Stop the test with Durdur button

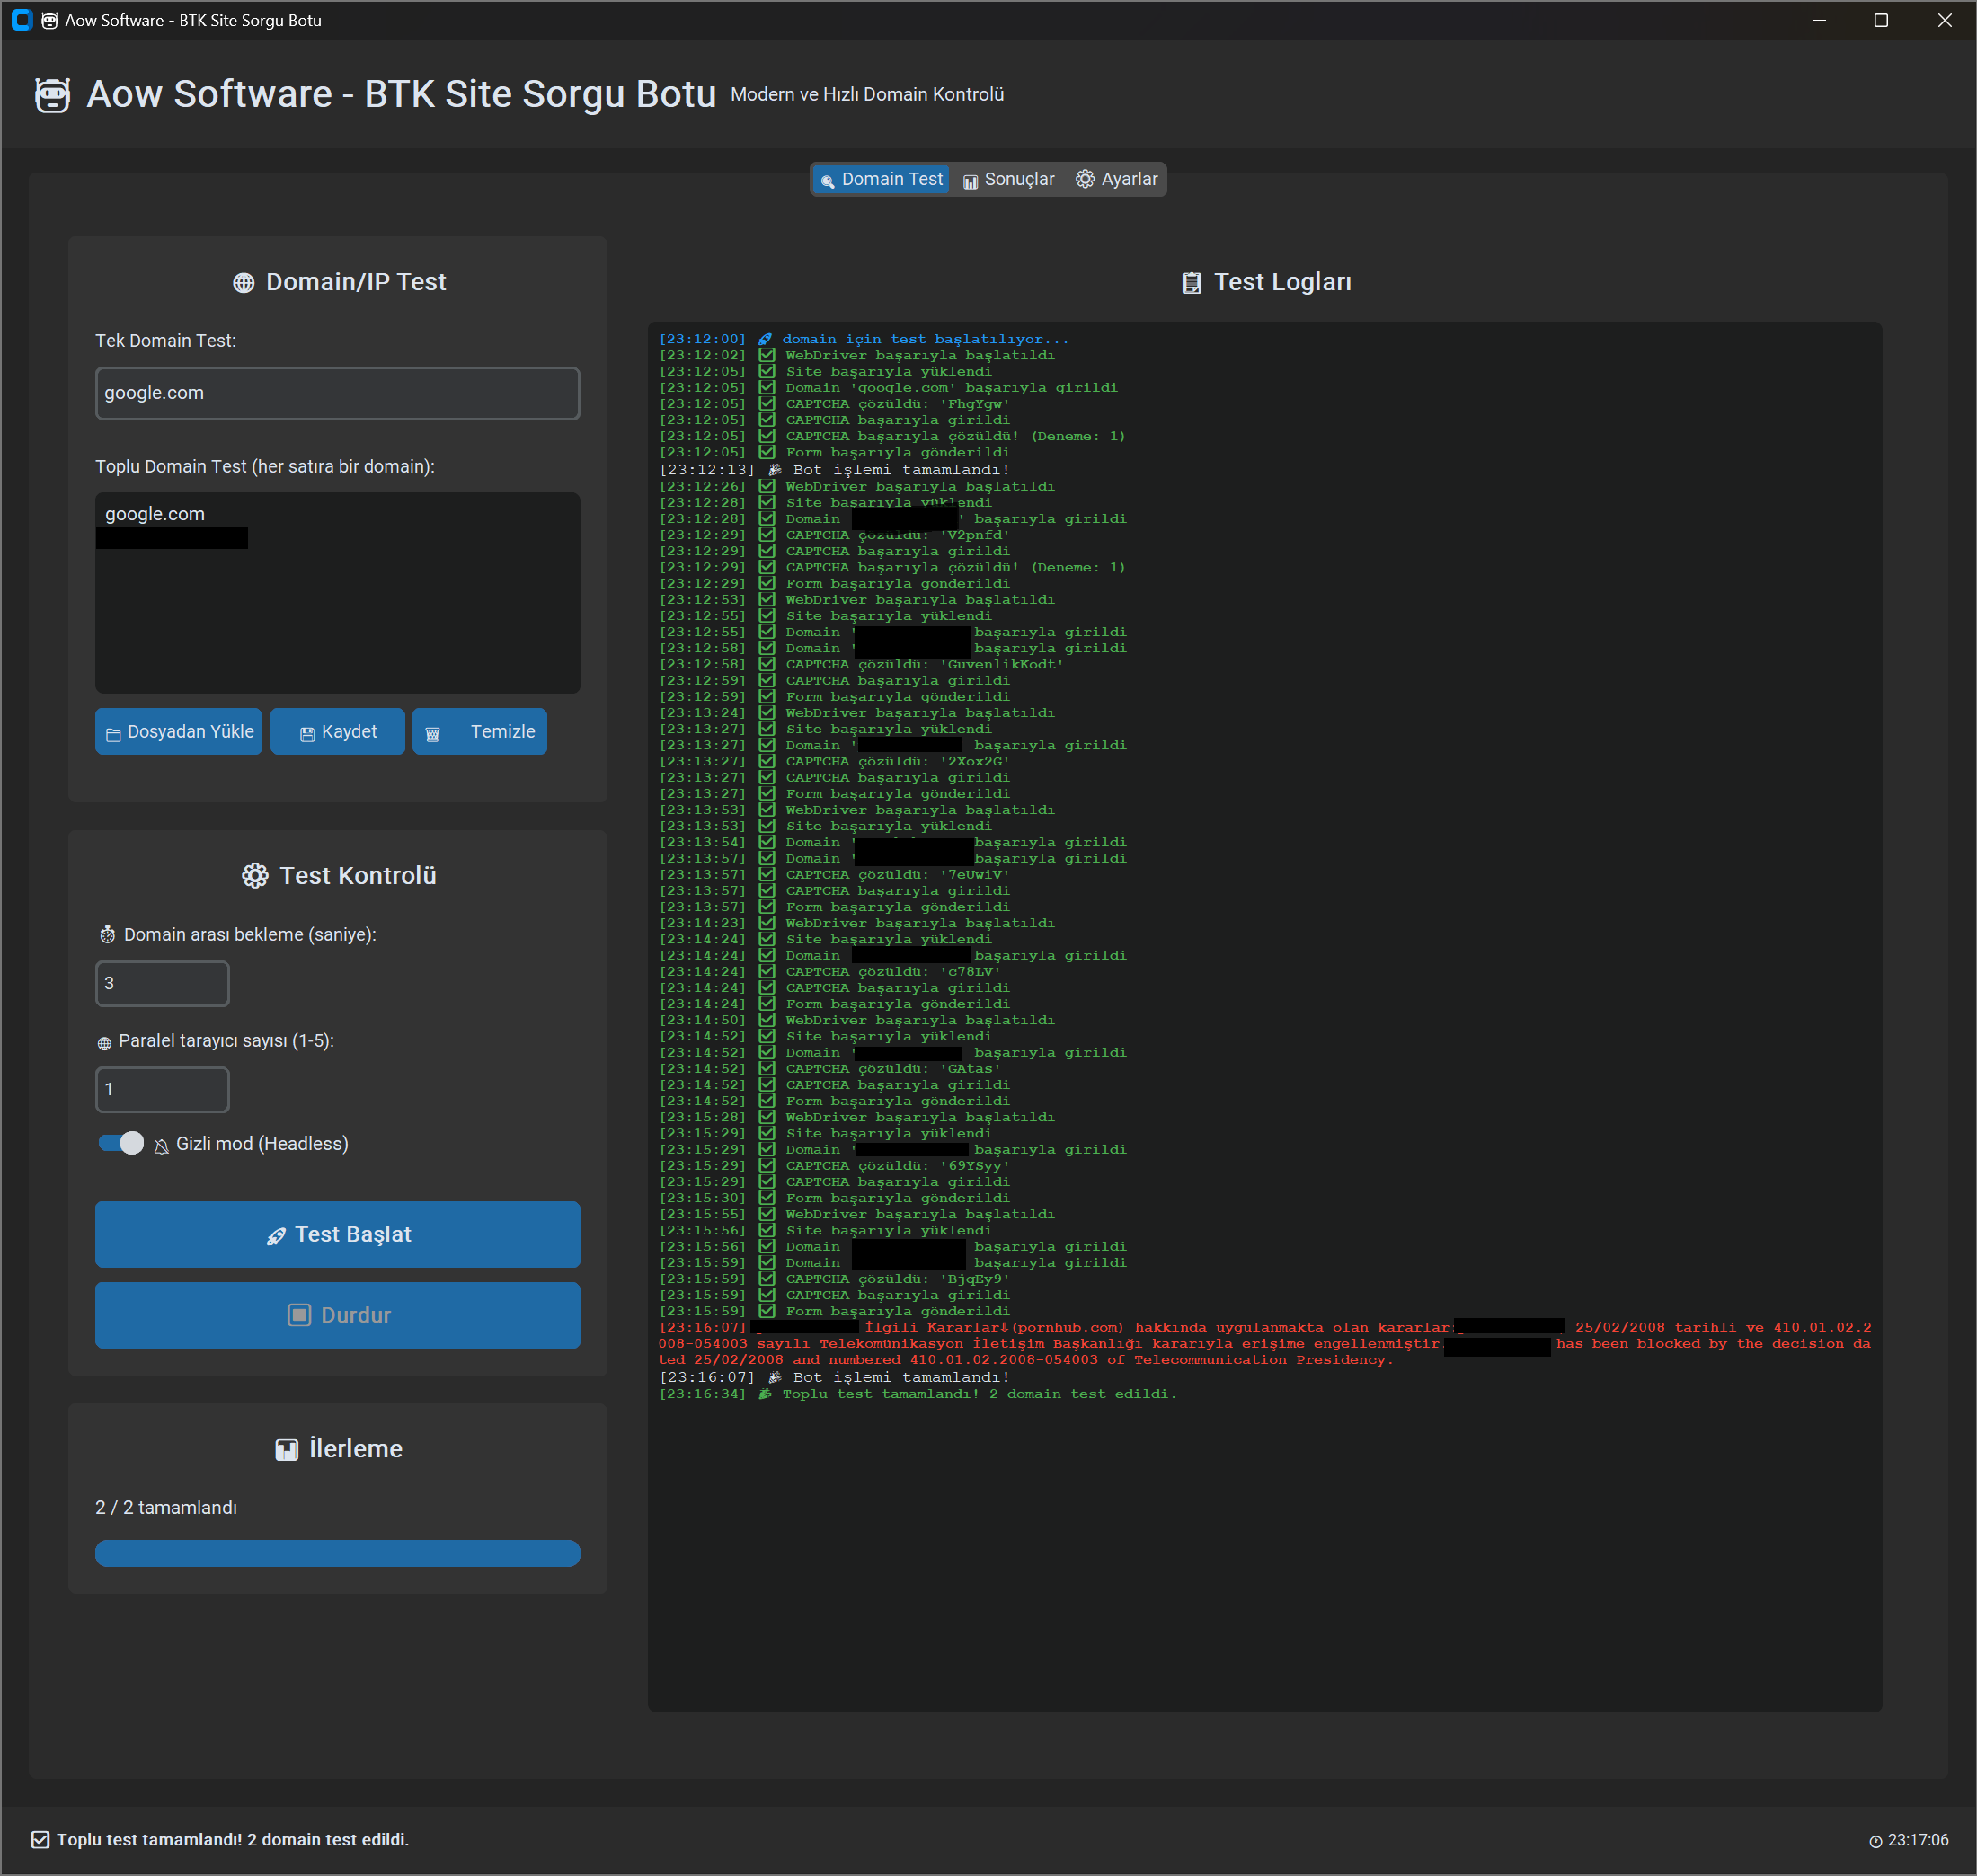click(337, 1316)
